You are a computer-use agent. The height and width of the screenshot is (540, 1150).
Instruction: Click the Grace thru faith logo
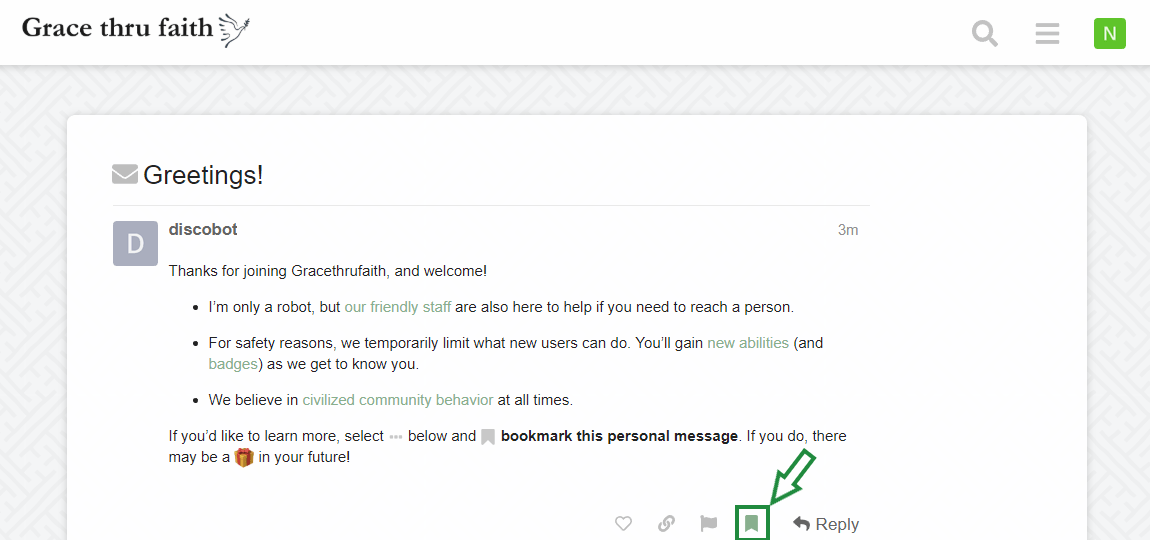[136, 29]
